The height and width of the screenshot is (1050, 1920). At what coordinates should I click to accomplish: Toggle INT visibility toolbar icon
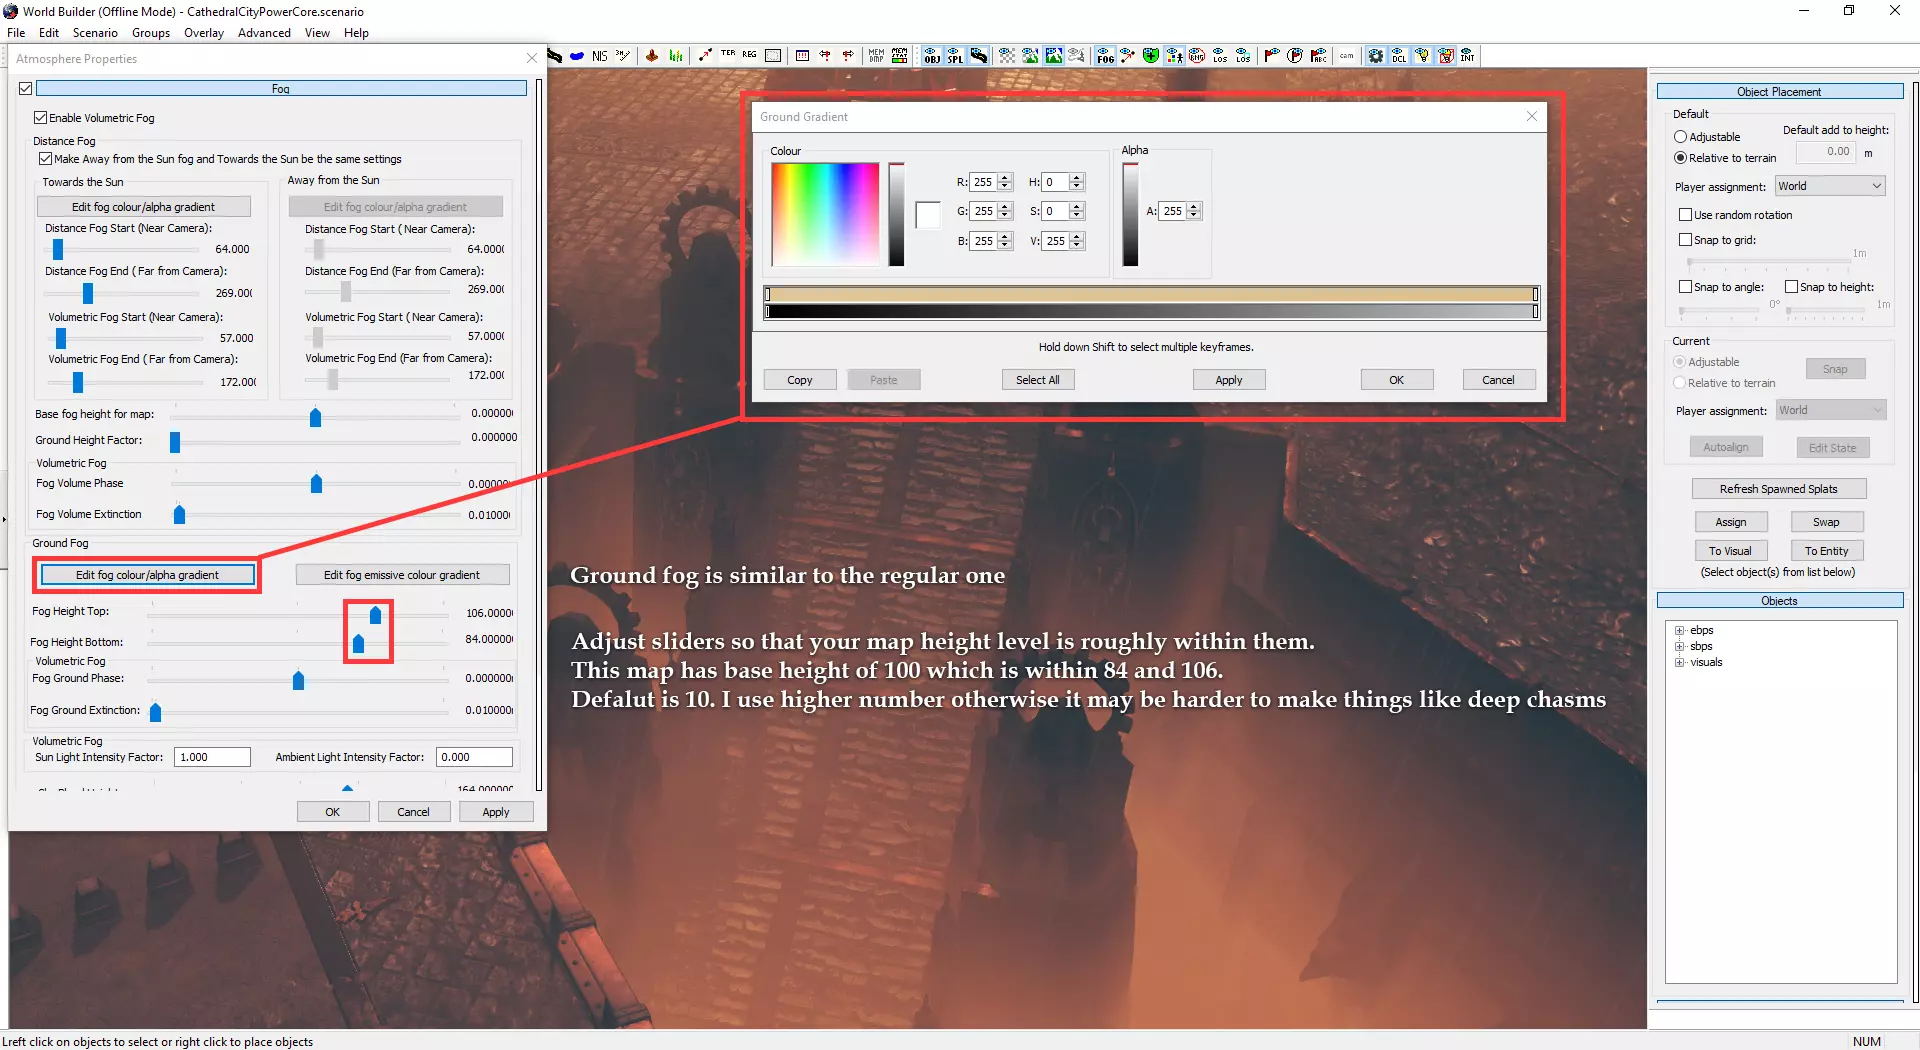[x=1468, y=56]
